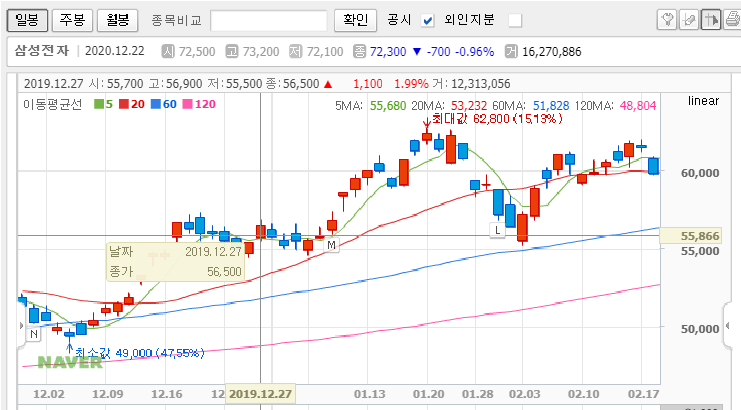Uncheck the 공시 disclosure checkbox
Viewport: 741px width, 410px height.
point(428,21)
